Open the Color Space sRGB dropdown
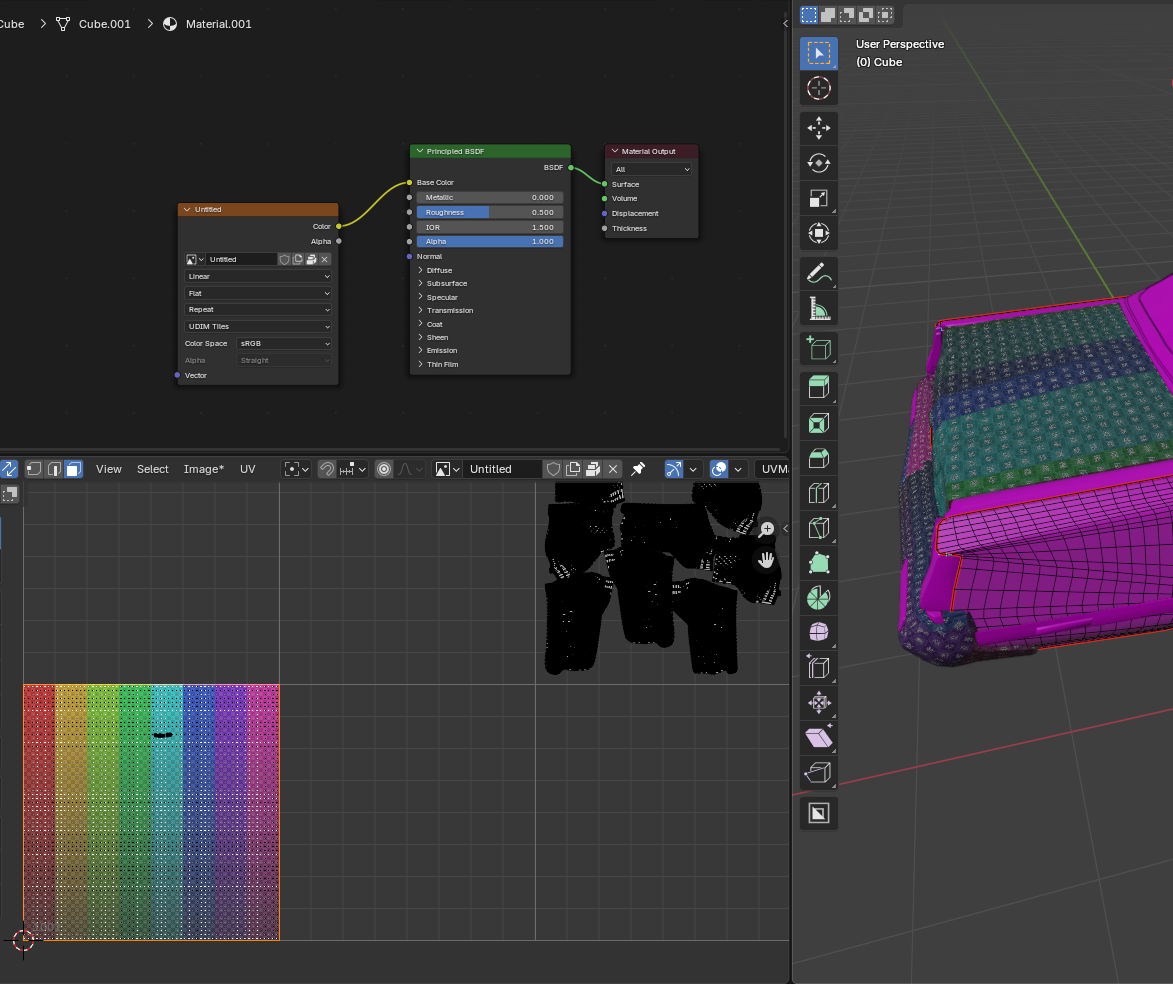The height and width of the screenshot is (984, 1173). point(284,343)
